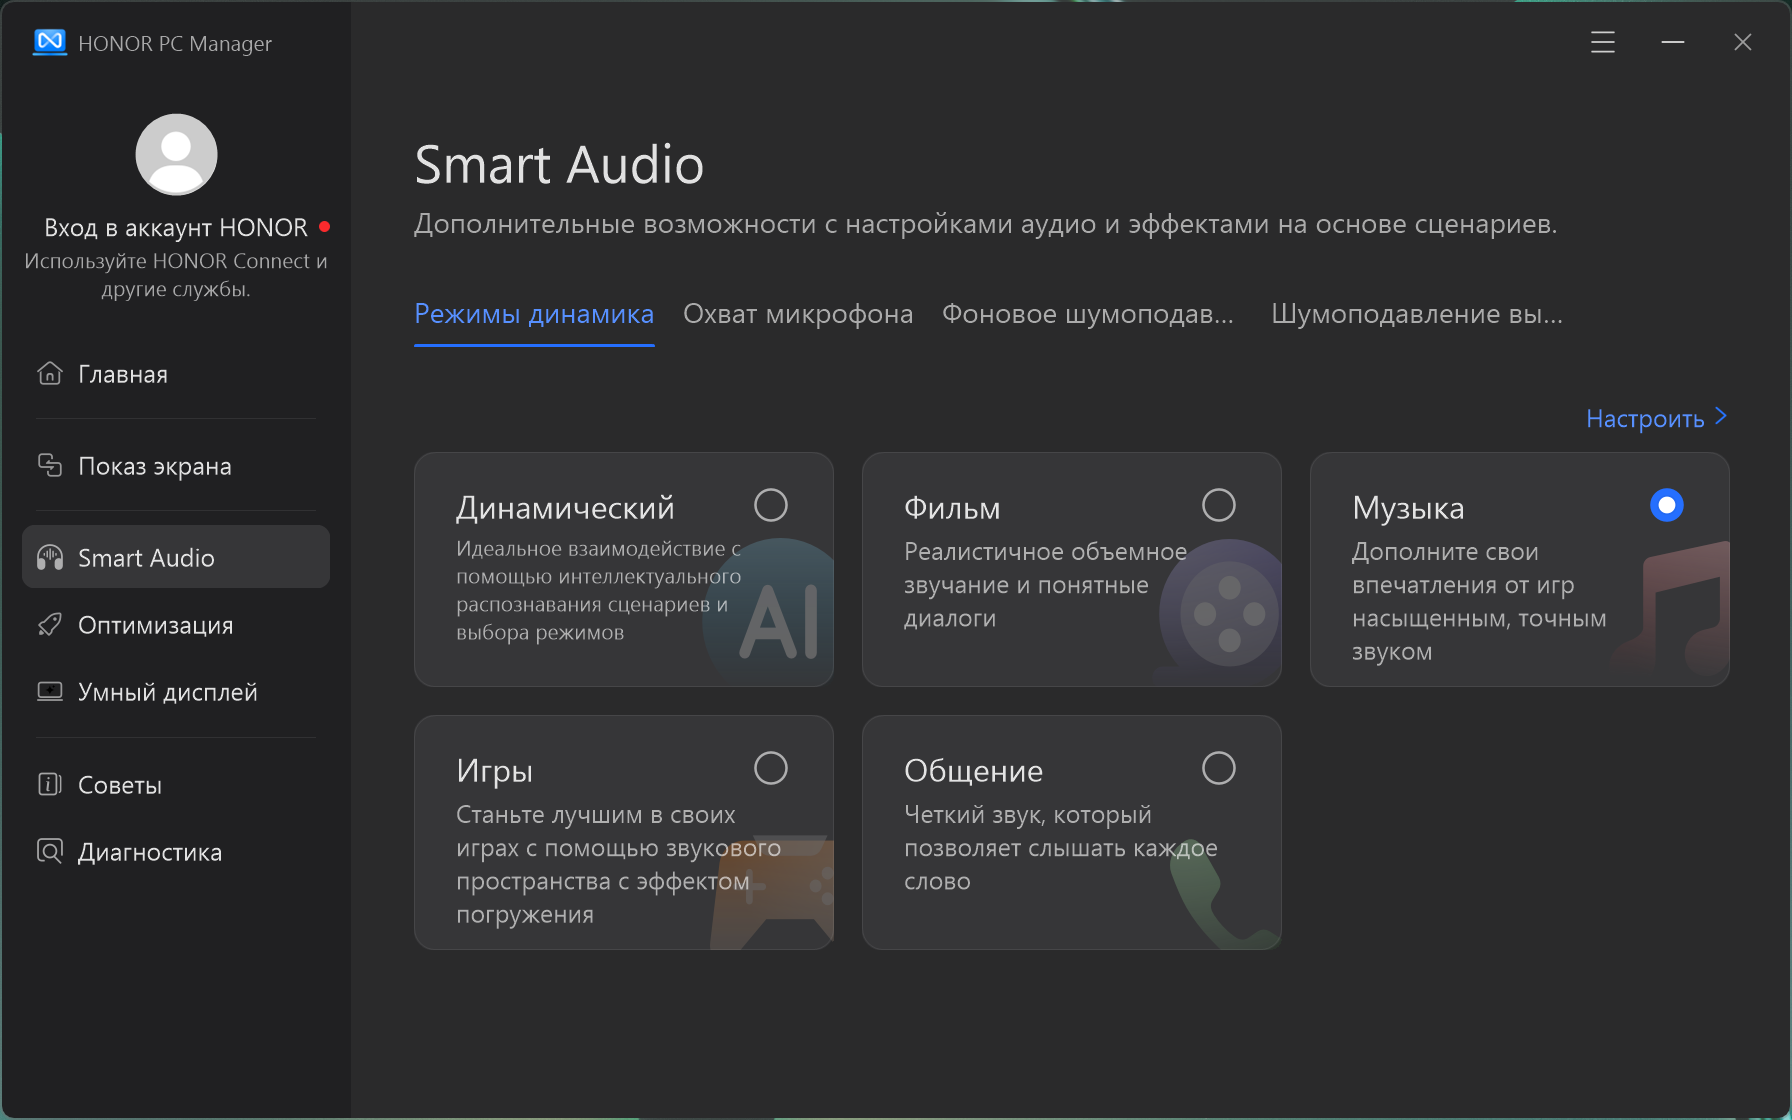Image resolution: width=1792 pixels, height=1120 pixels.
Task: Click the Настроить link
Action: pos(1645,418)
